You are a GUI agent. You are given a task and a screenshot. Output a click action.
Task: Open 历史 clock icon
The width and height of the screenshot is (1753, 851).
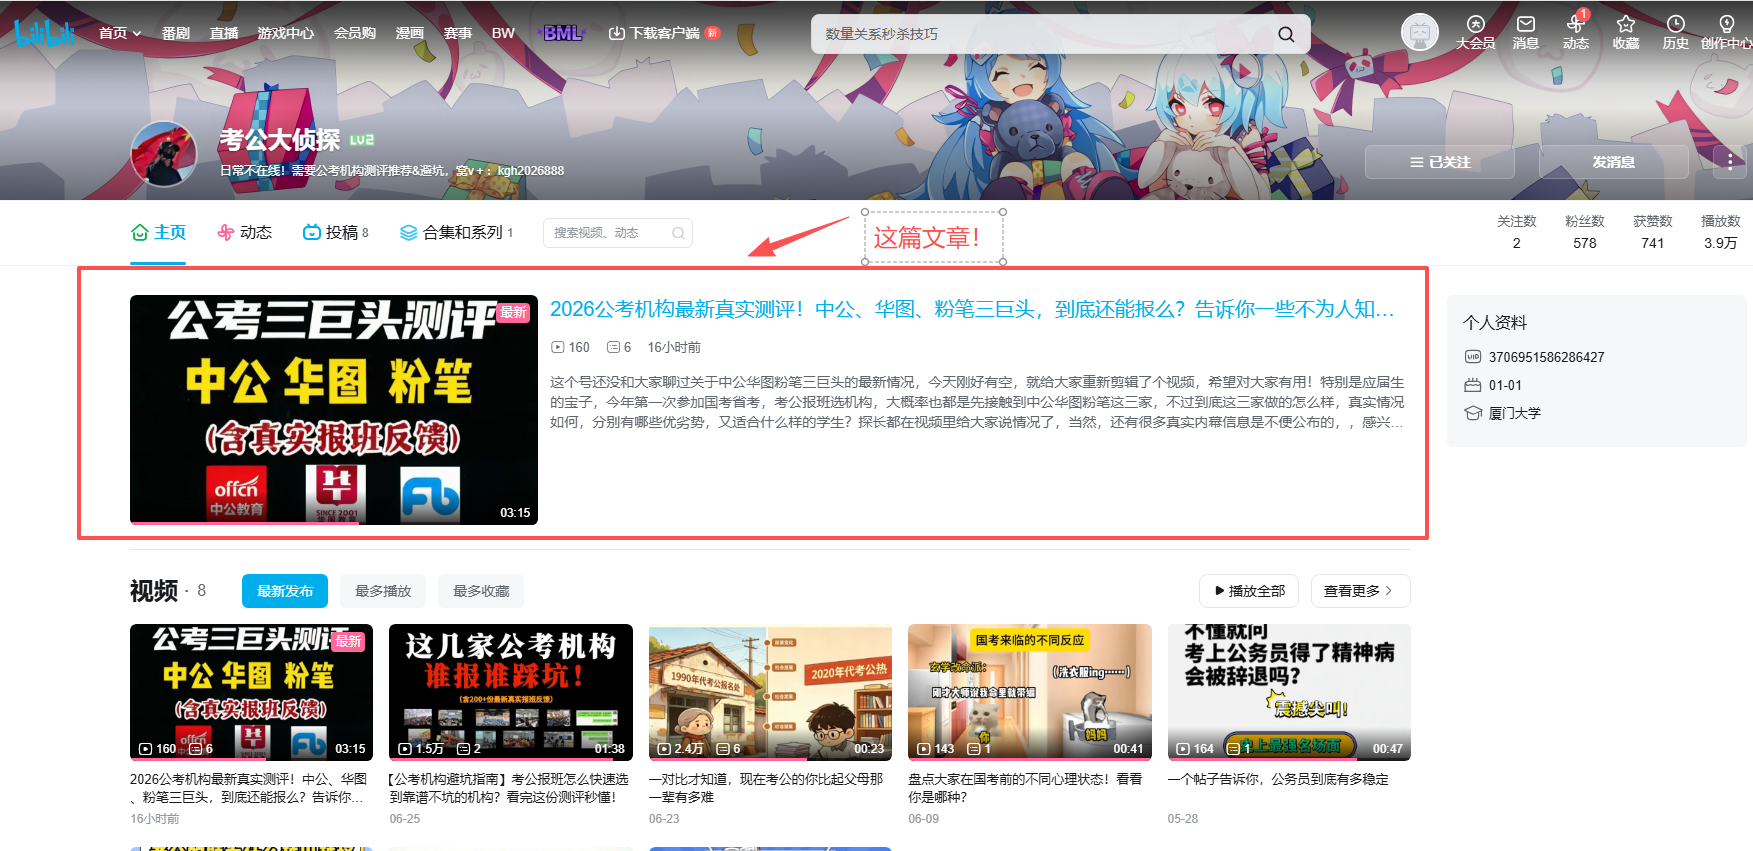tap(1676, 32)
